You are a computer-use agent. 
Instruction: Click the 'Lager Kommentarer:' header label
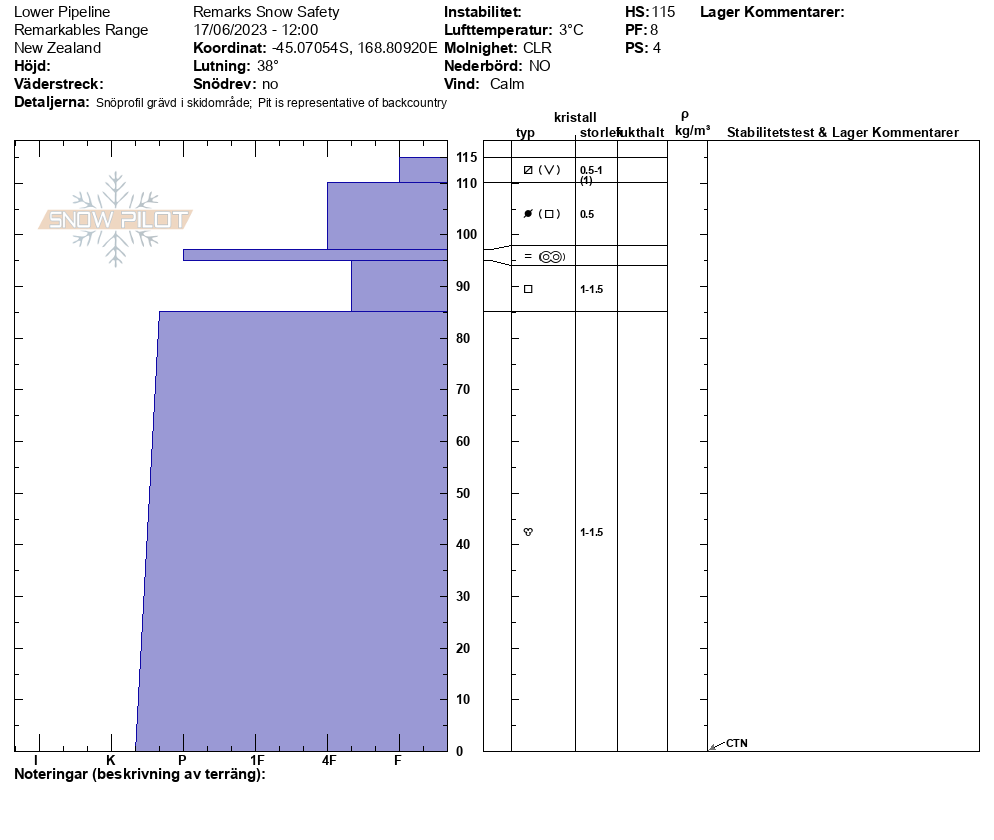click(772, 12)
